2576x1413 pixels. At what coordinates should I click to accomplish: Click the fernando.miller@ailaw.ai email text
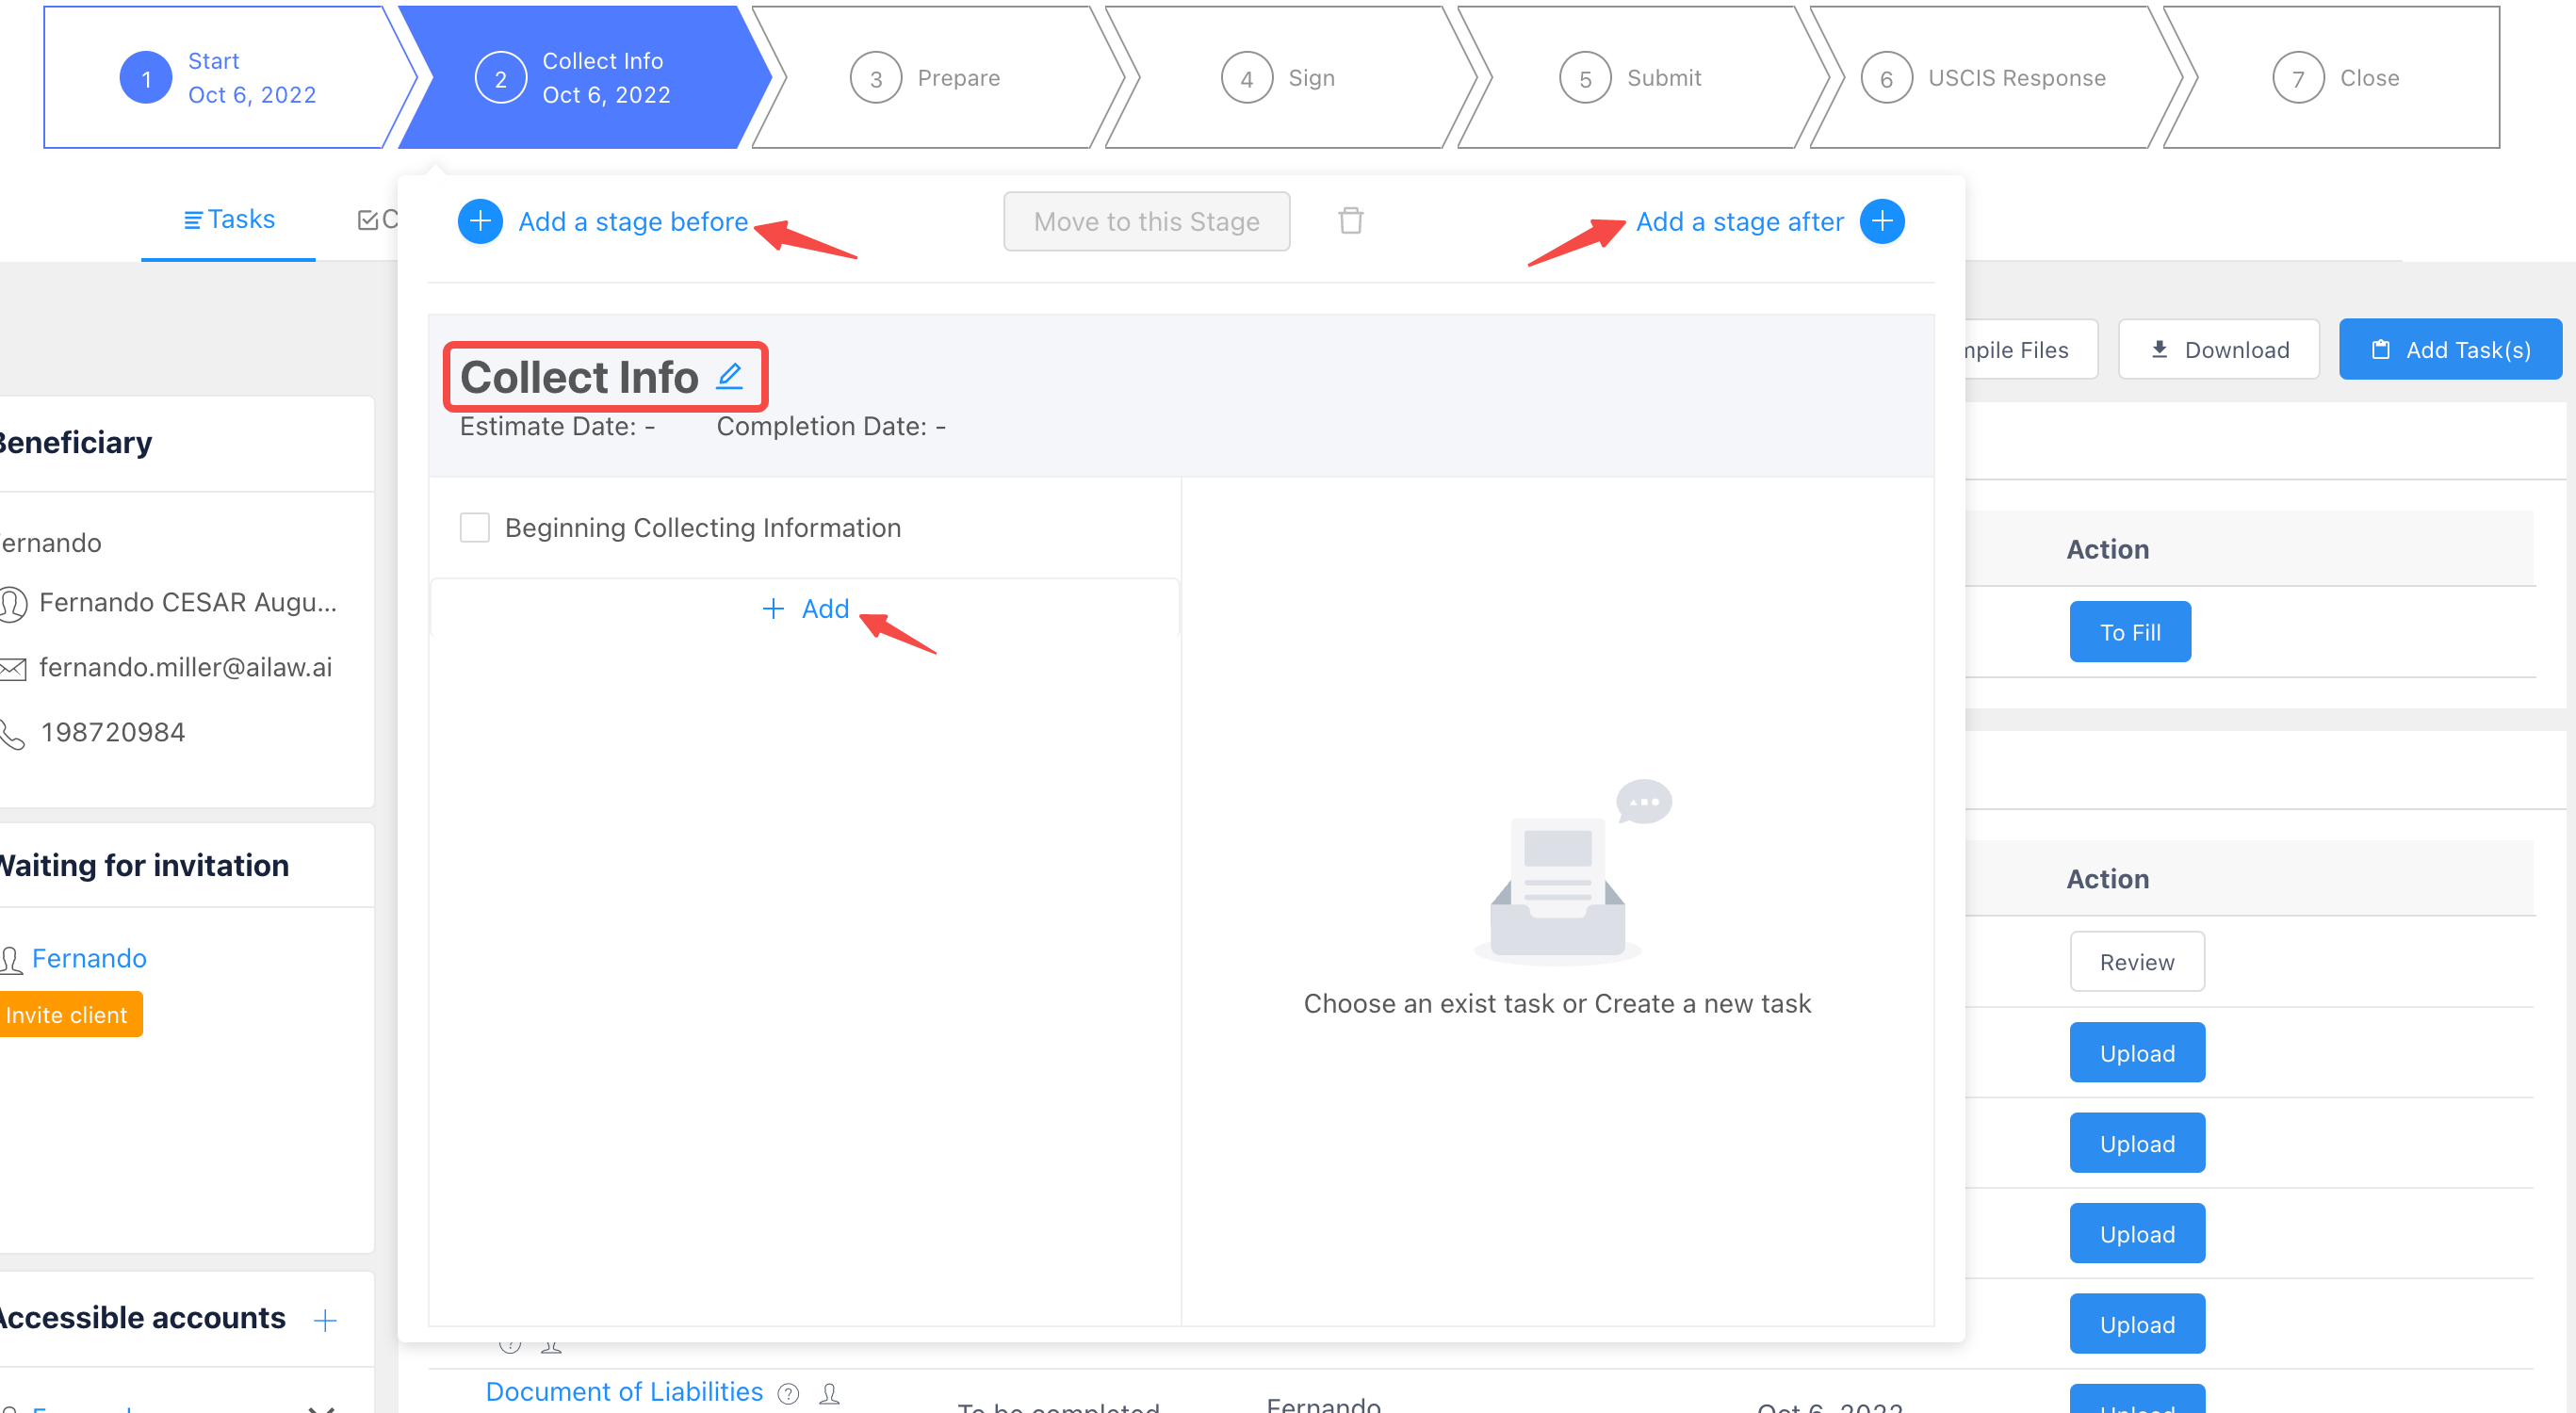point(185,667)
